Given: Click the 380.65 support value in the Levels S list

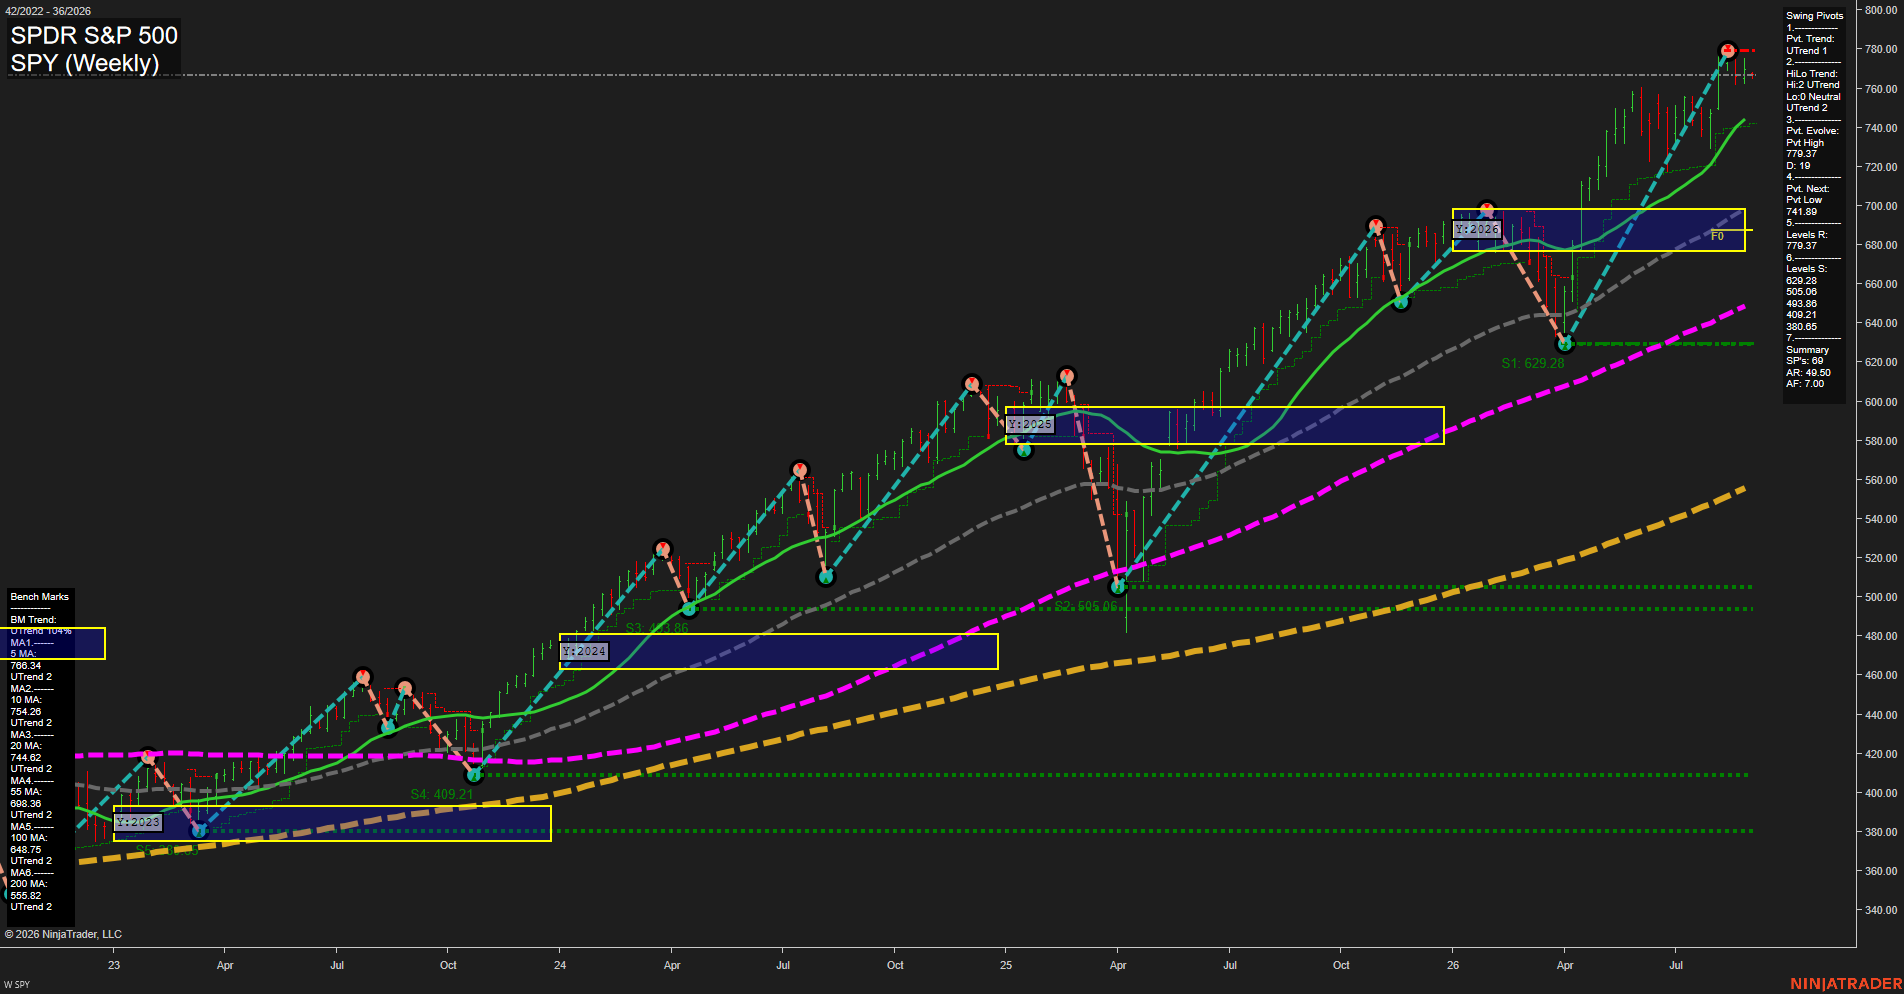Looking at the screenshot, I should (1801, 327).
